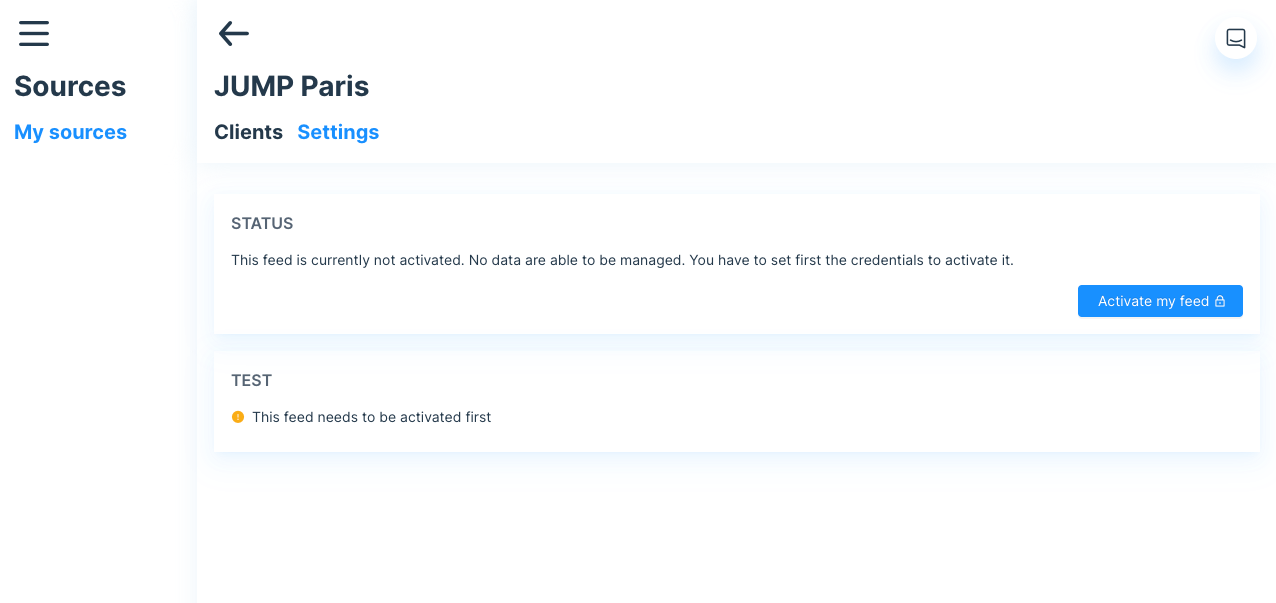Go back using the left arrow
The height and width of the screenshot is (603, 1276).
[x=233, y=33]
